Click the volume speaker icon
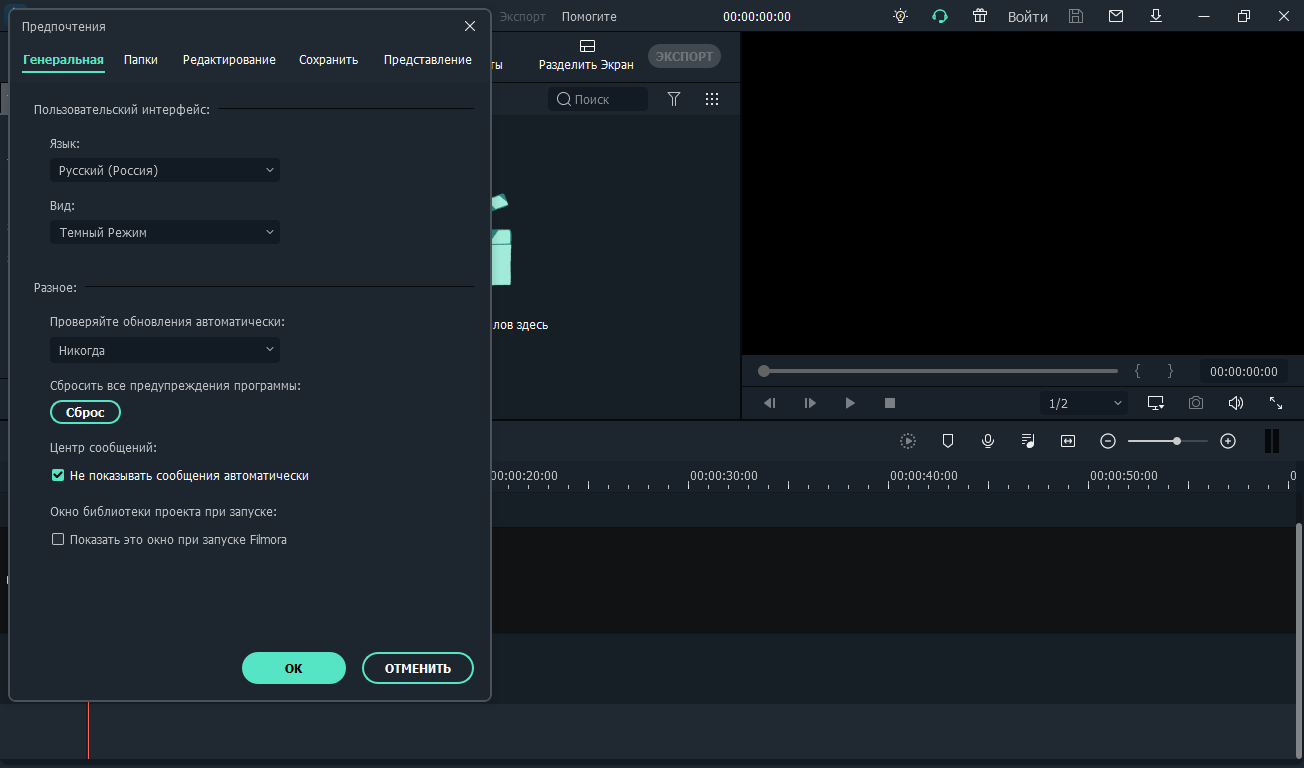The image size is (1304, 768). [x=1236, y=403]
